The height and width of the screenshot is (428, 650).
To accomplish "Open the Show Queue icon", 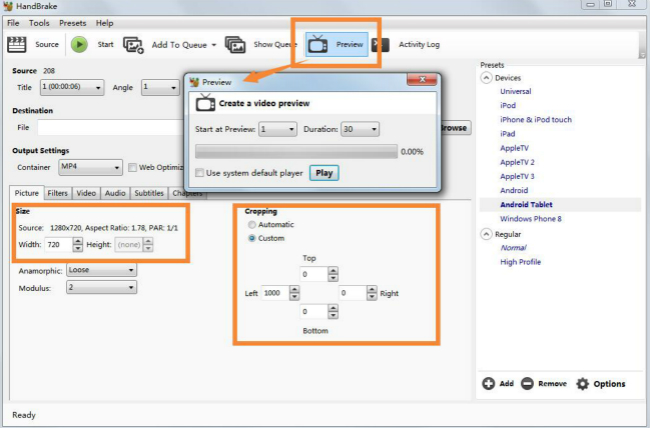I will 235,45.
